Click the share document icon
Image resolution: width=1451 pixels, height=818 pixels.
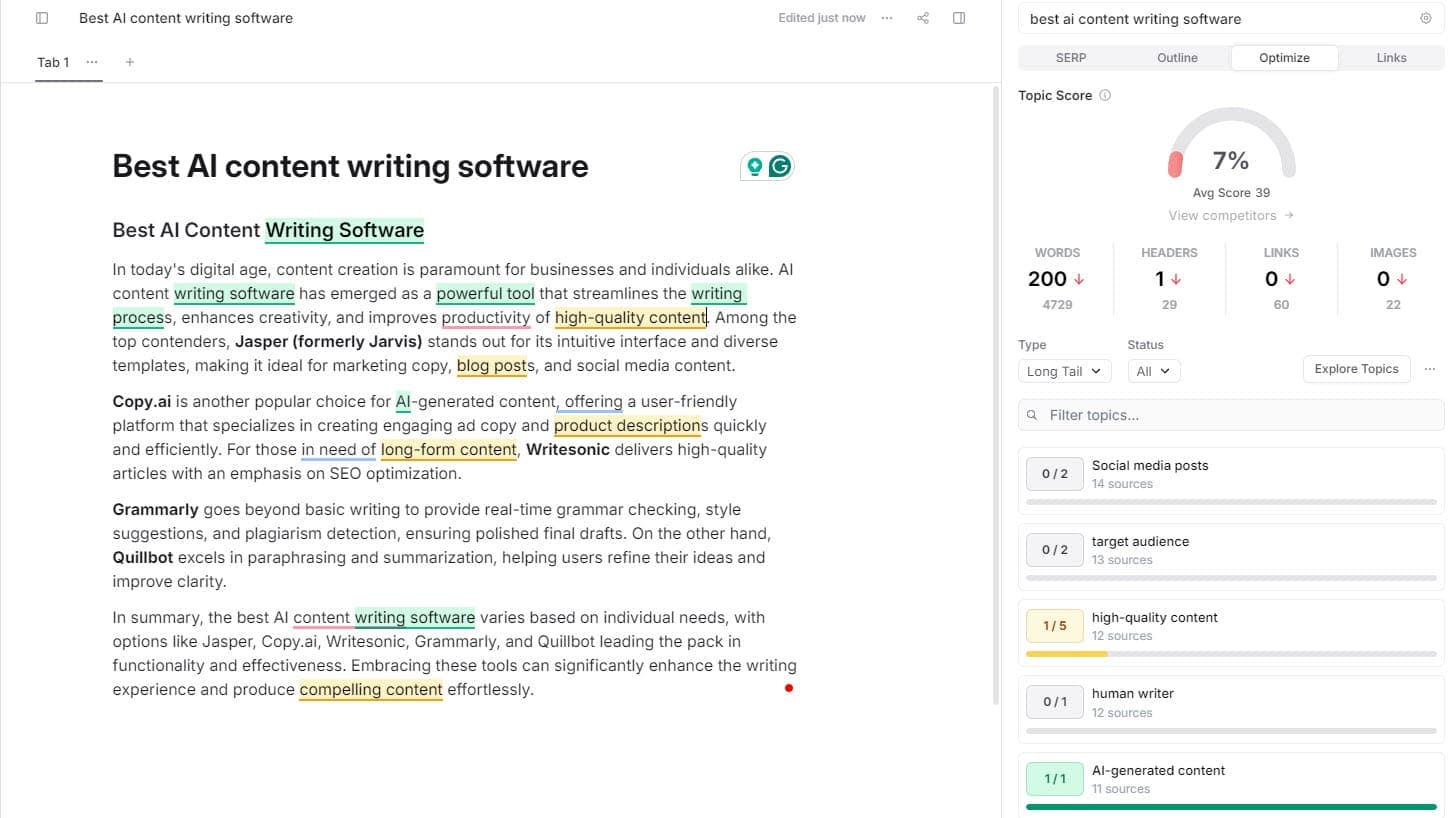tap(923, 18)
